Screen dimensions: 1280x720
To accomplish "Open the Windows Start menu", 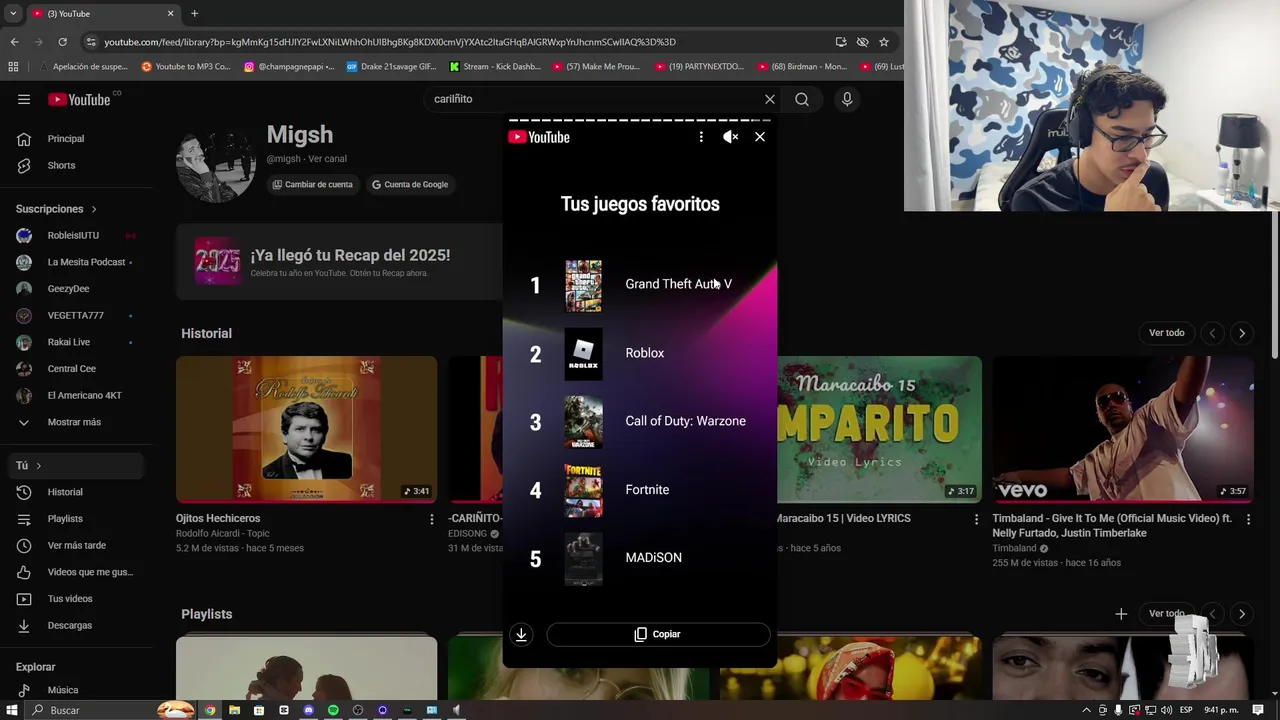I will pyautogui.click(x=12, y=710).
